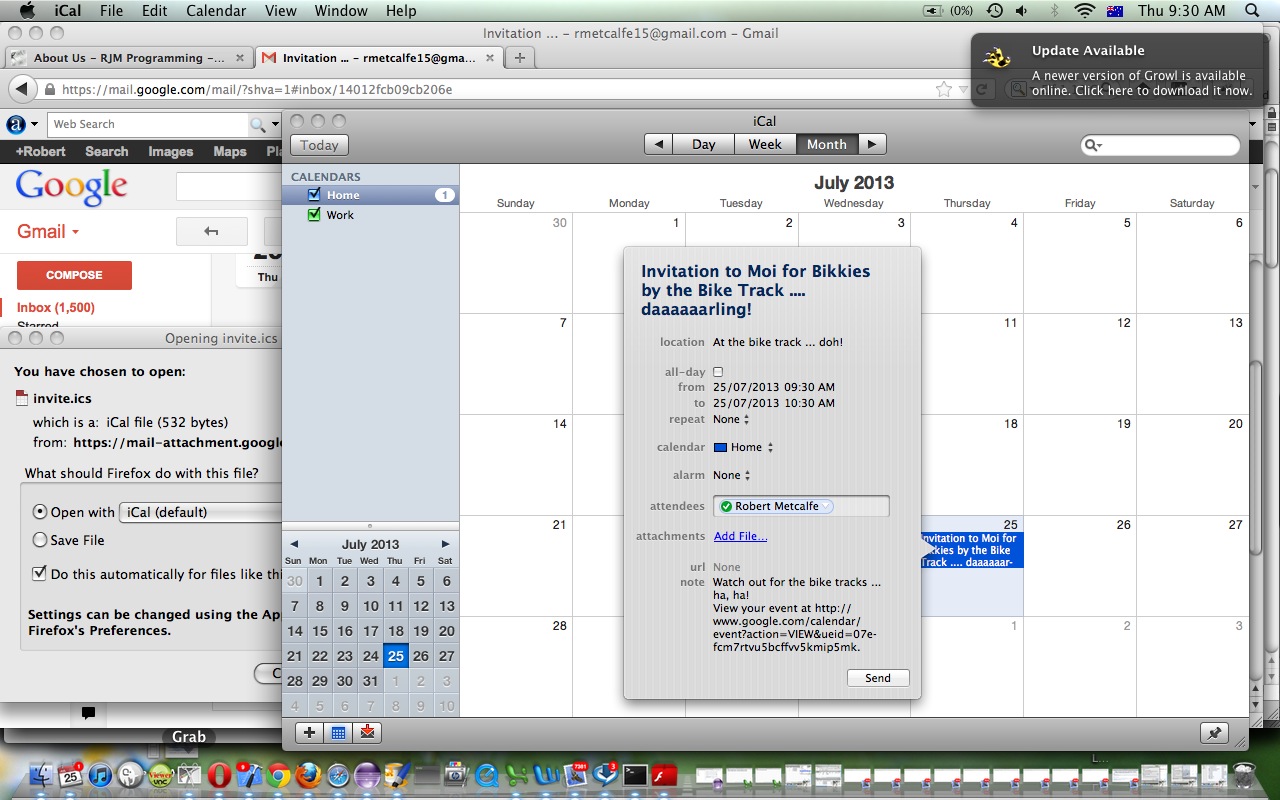This screenshot has height=800, width=1280.
Task: Expand the calendar Home selector
Action: (x=745, y=447)
